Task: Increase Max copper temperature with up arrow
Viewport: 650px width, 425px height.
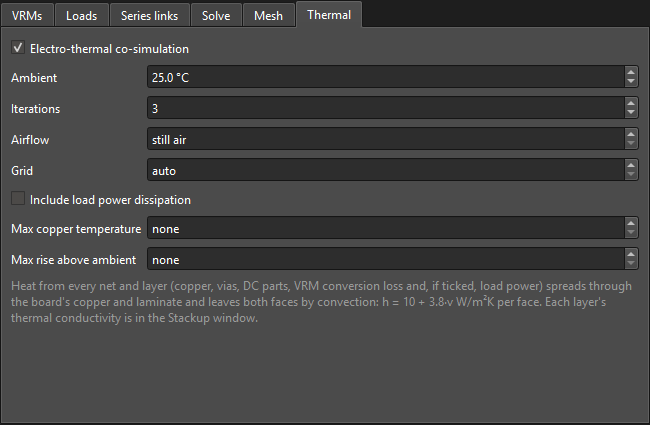Action: pos(631,223)
